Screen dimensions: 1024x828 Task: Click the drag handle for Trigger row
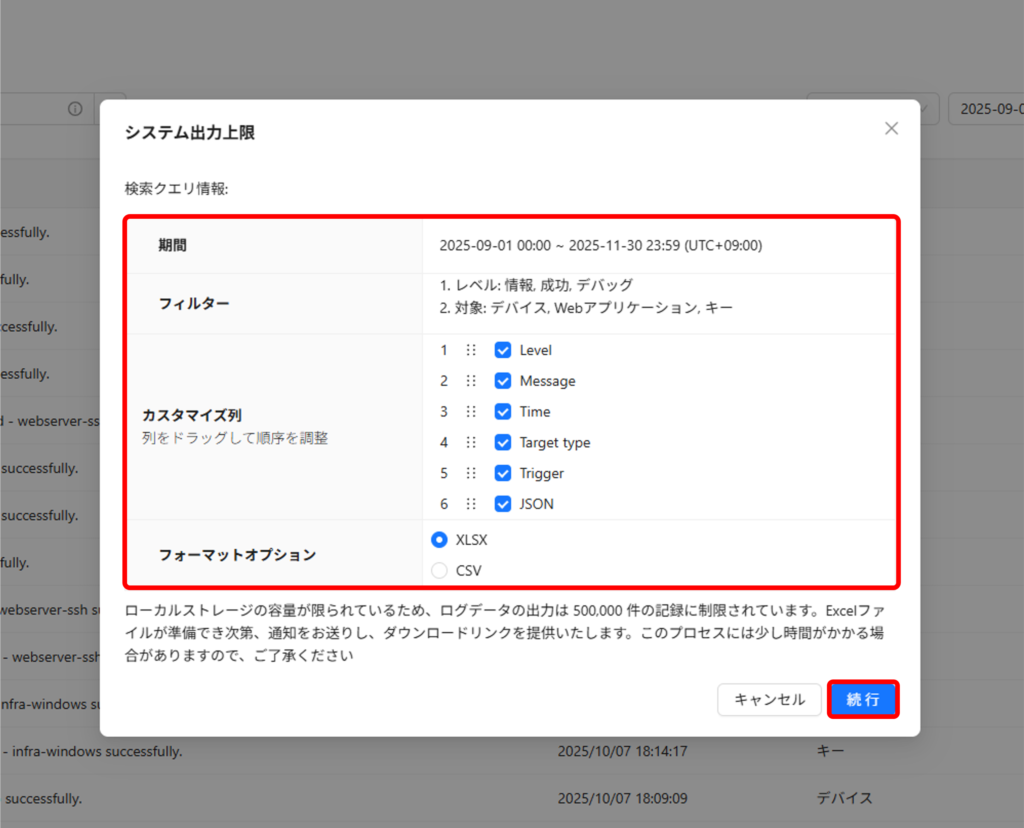pyautogui.click(x=471, y=473)
